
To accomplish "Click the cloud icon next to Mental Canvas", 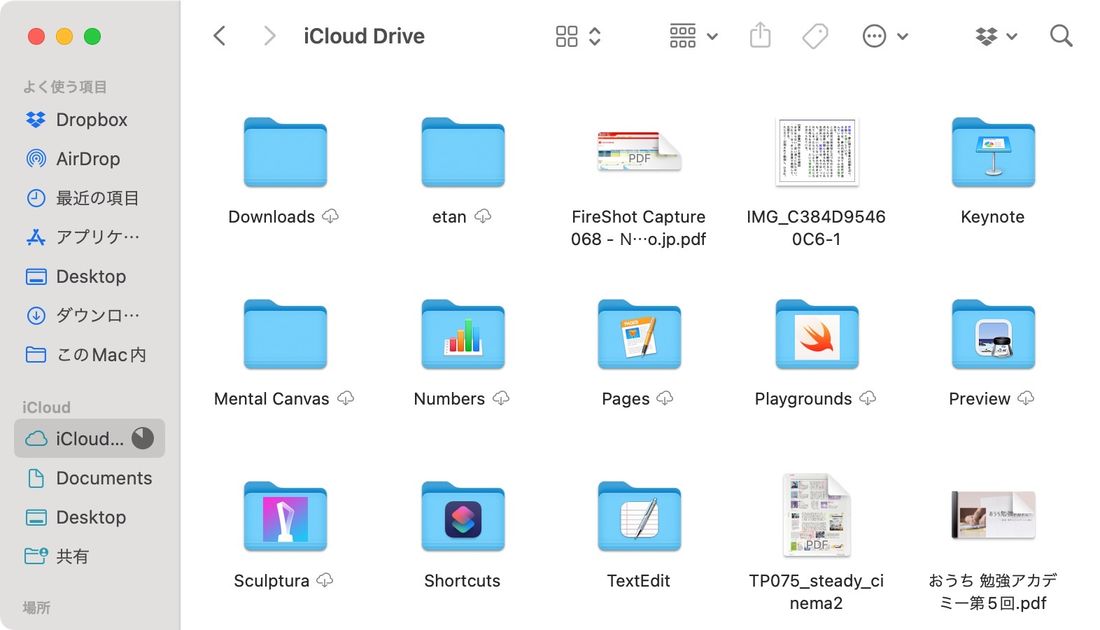I will 346,398.
